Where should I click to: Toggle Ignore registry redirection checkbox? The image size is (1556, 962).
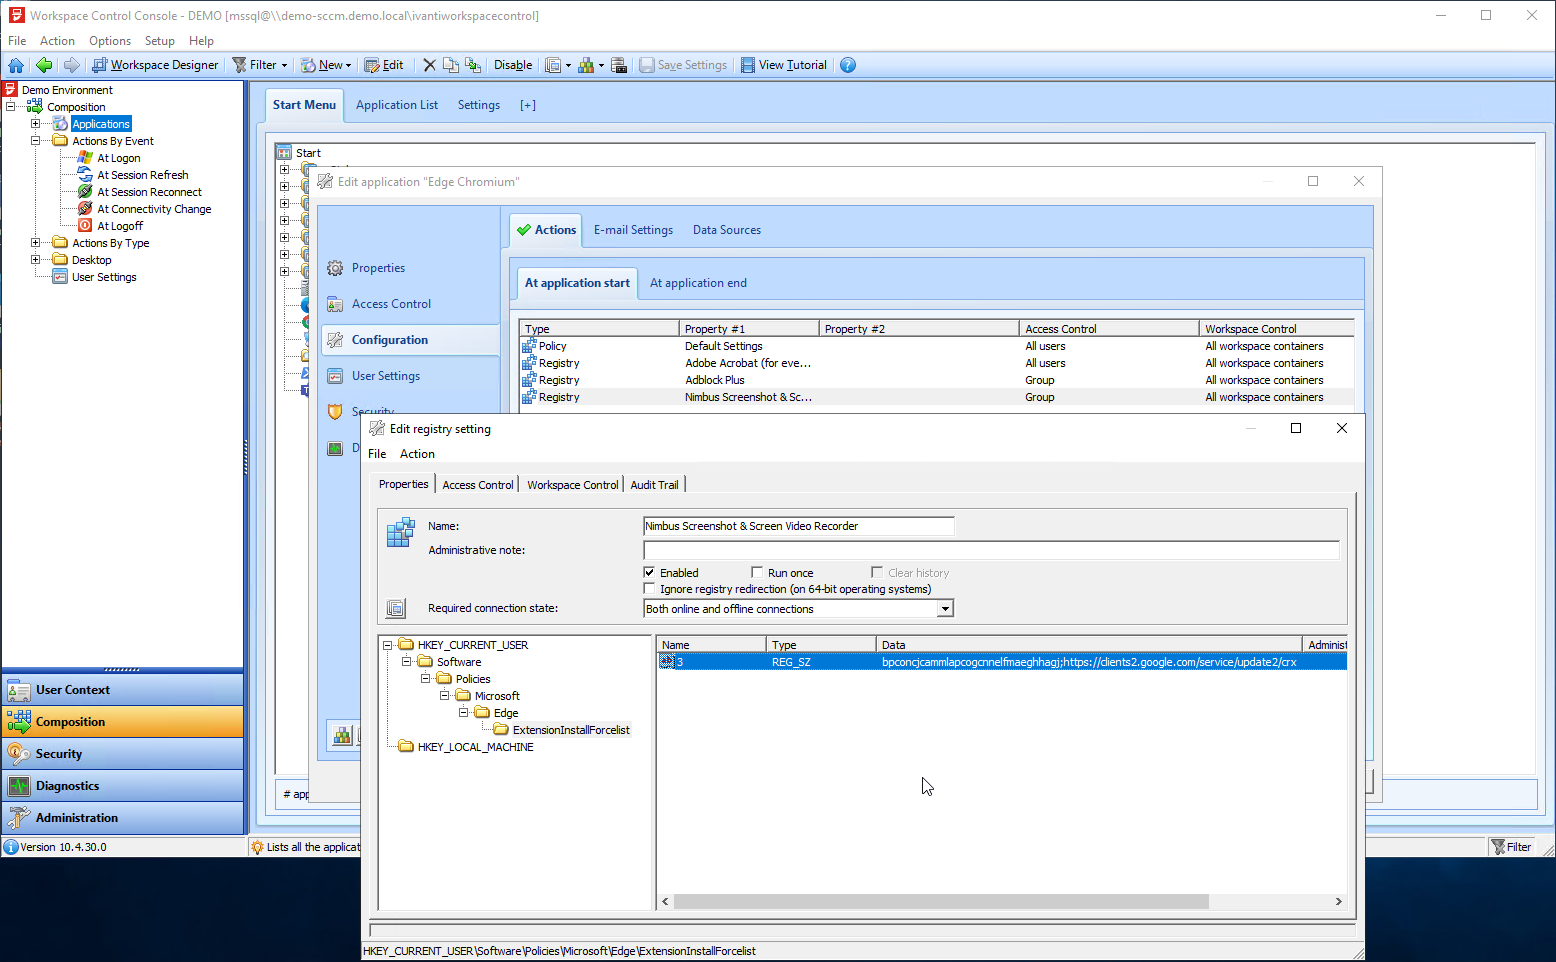click(650, 589)
